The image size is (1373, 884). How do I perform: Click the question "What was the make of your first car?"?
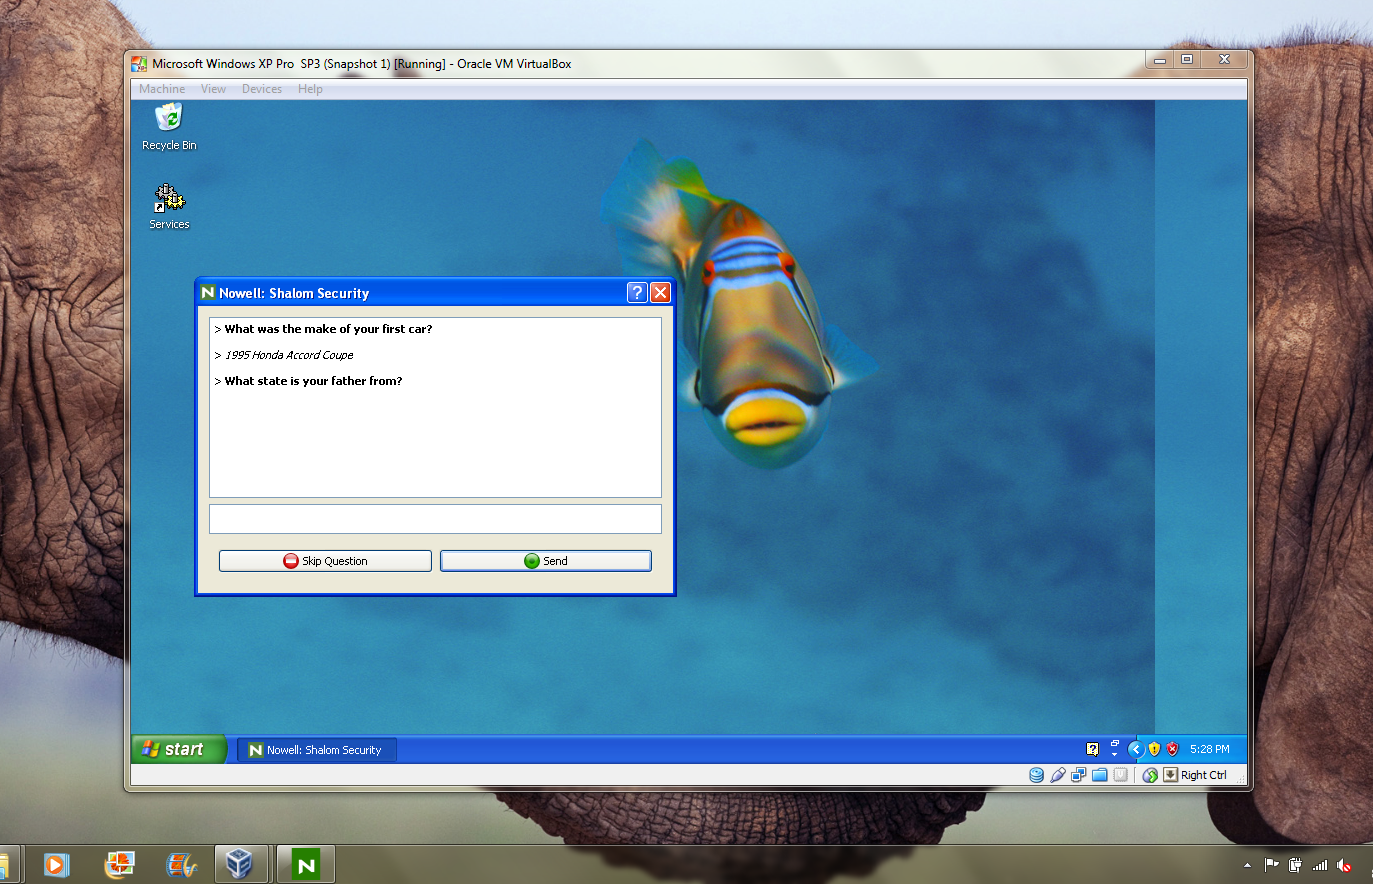[328, 329]
